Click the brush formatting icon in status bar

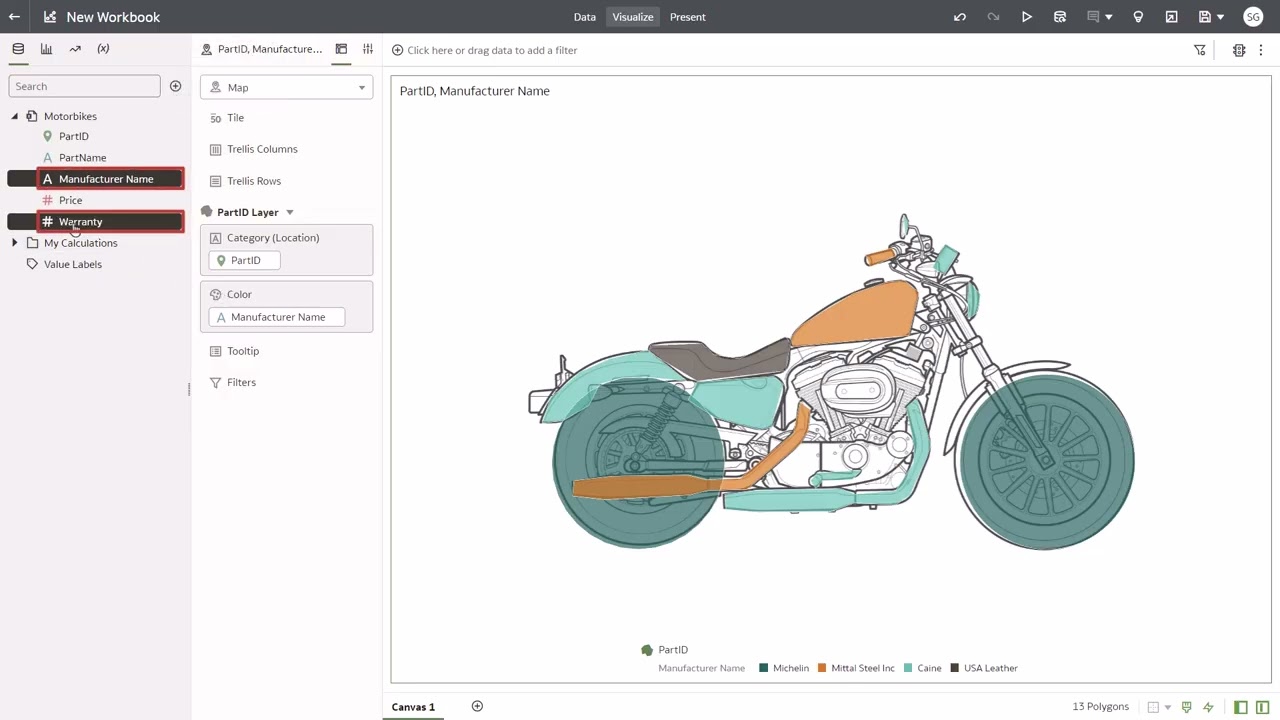[x=1187, y=707]
